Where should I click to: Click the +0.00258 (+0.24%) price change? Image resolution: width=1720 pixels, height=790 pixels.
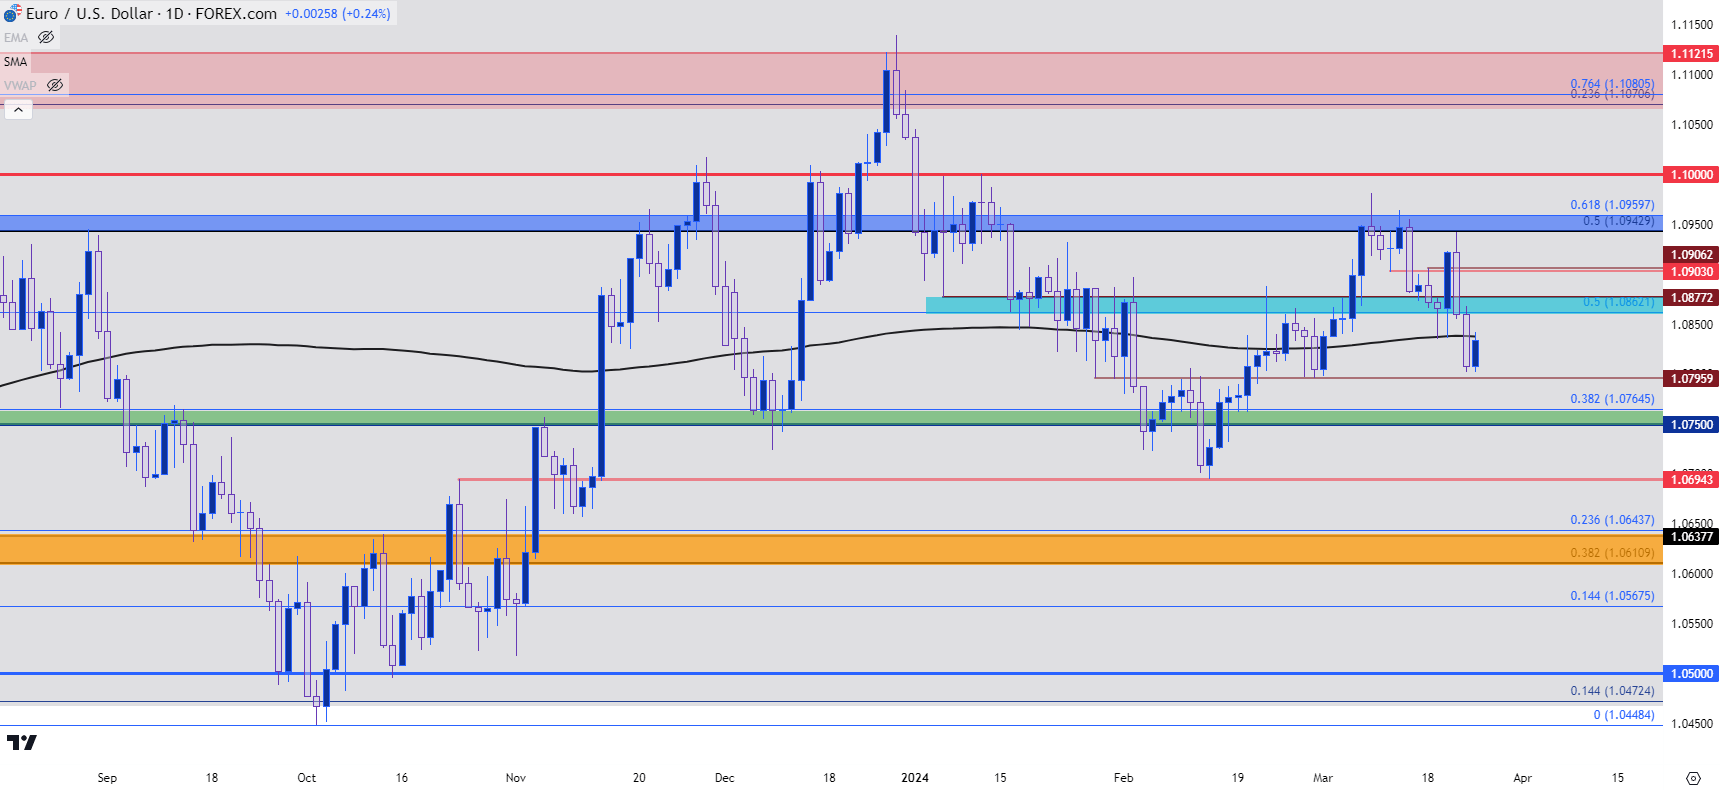click(x=337, y=14)
